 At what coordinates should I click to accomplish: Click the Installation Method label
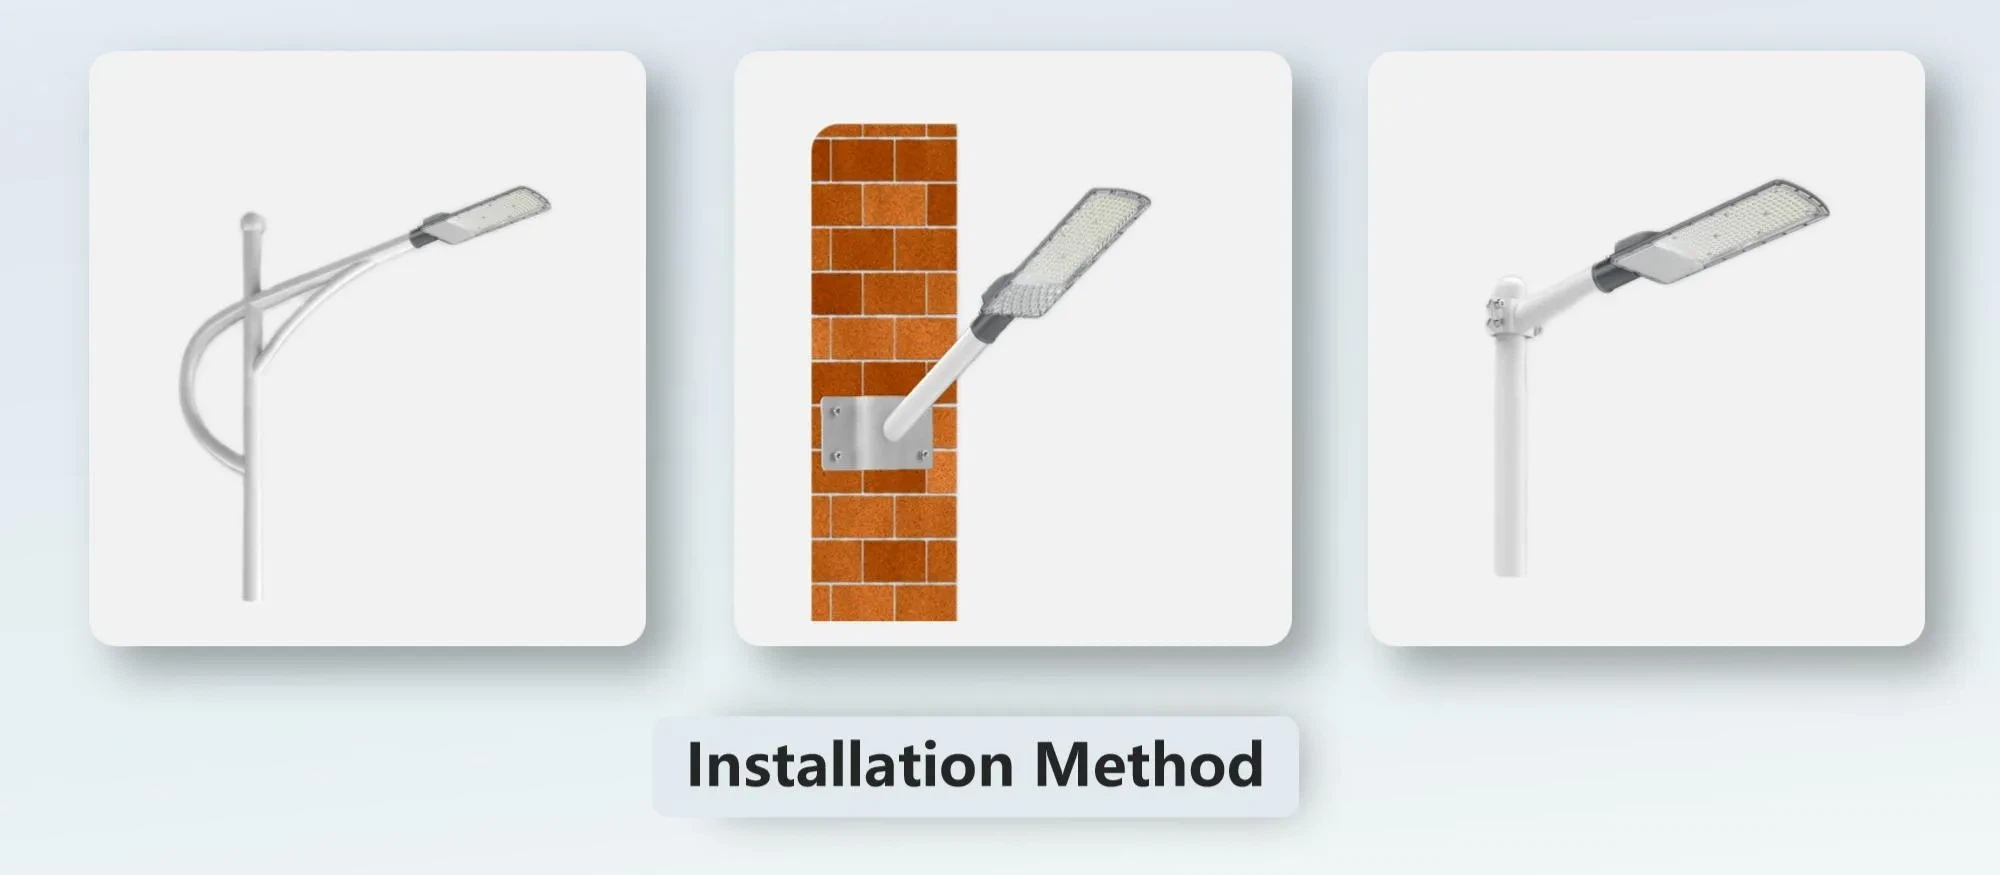(975, 766)
